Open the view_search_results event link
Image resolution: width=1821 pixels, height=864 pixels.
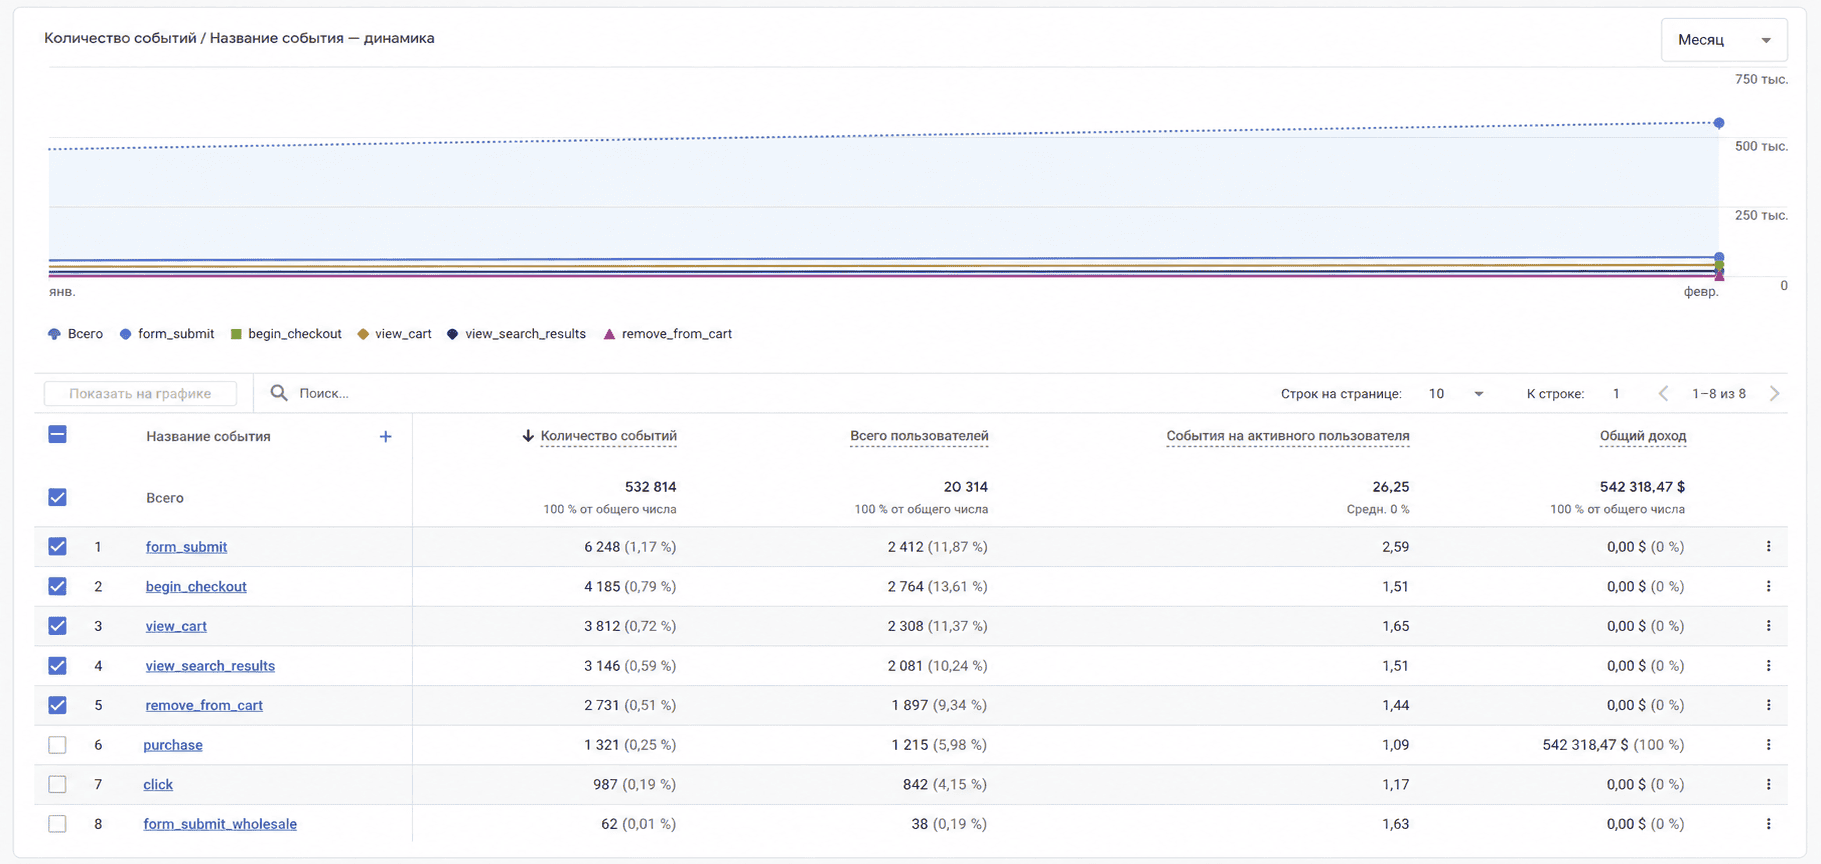(210, 666)
